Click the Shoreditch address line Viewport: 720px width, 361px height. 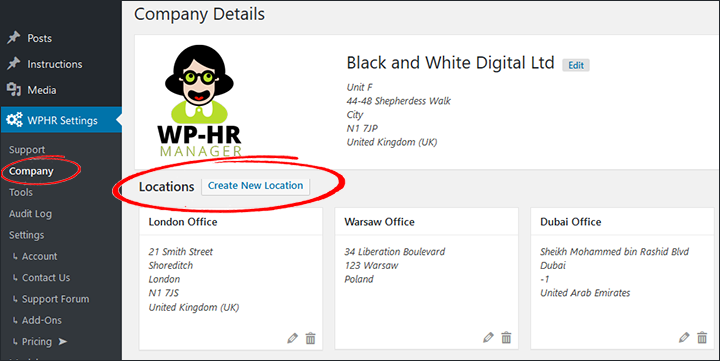click(170, 265)
